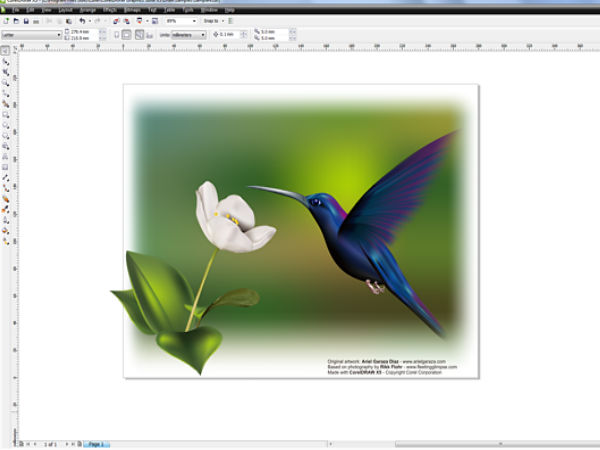Select the Parallel Dimension tool

click(x=5, y=178)
